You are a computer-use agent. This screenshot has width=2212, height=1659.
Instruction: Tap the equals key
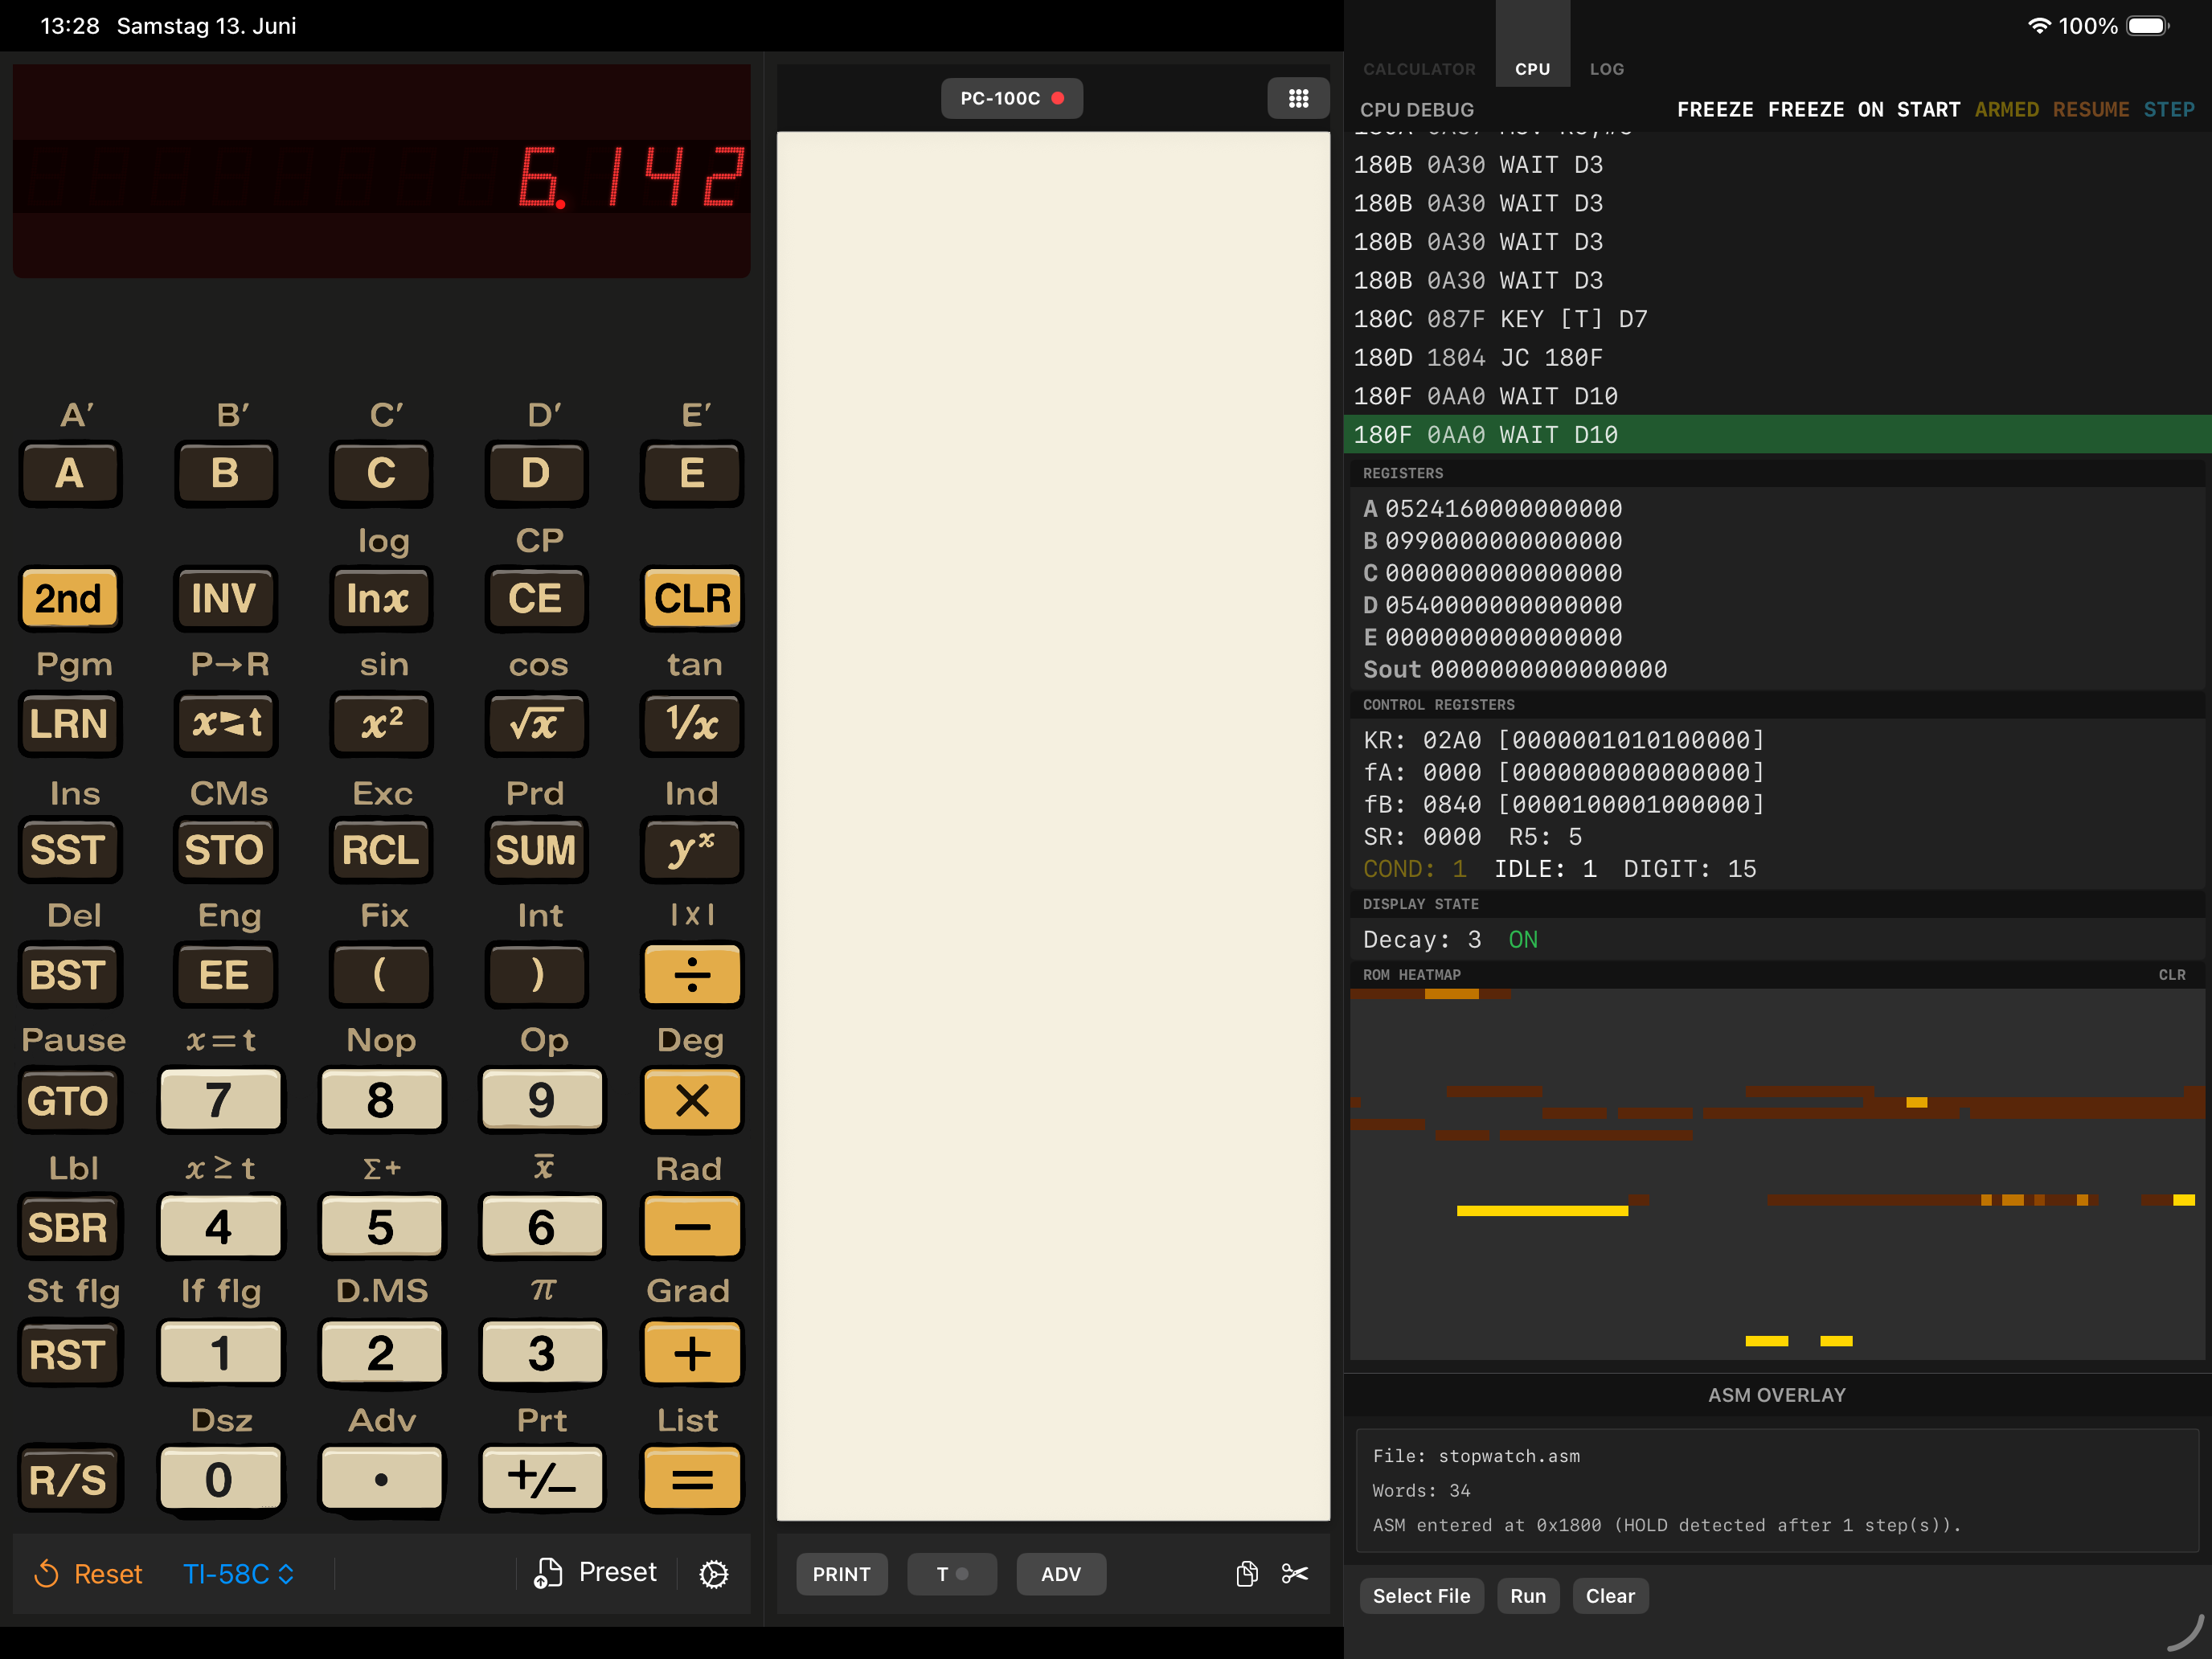(x=692, y=1479)
